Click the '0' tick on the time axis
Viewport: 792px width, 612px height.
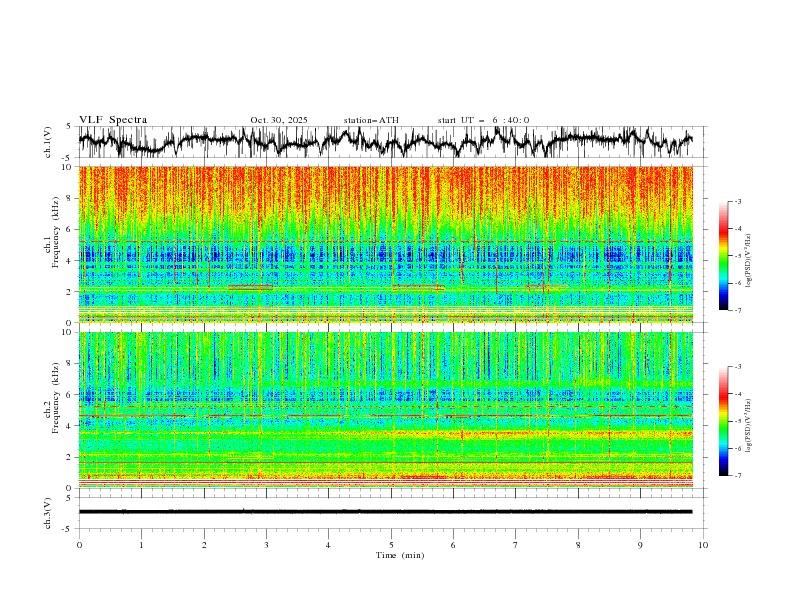click(x=79, y=545)
